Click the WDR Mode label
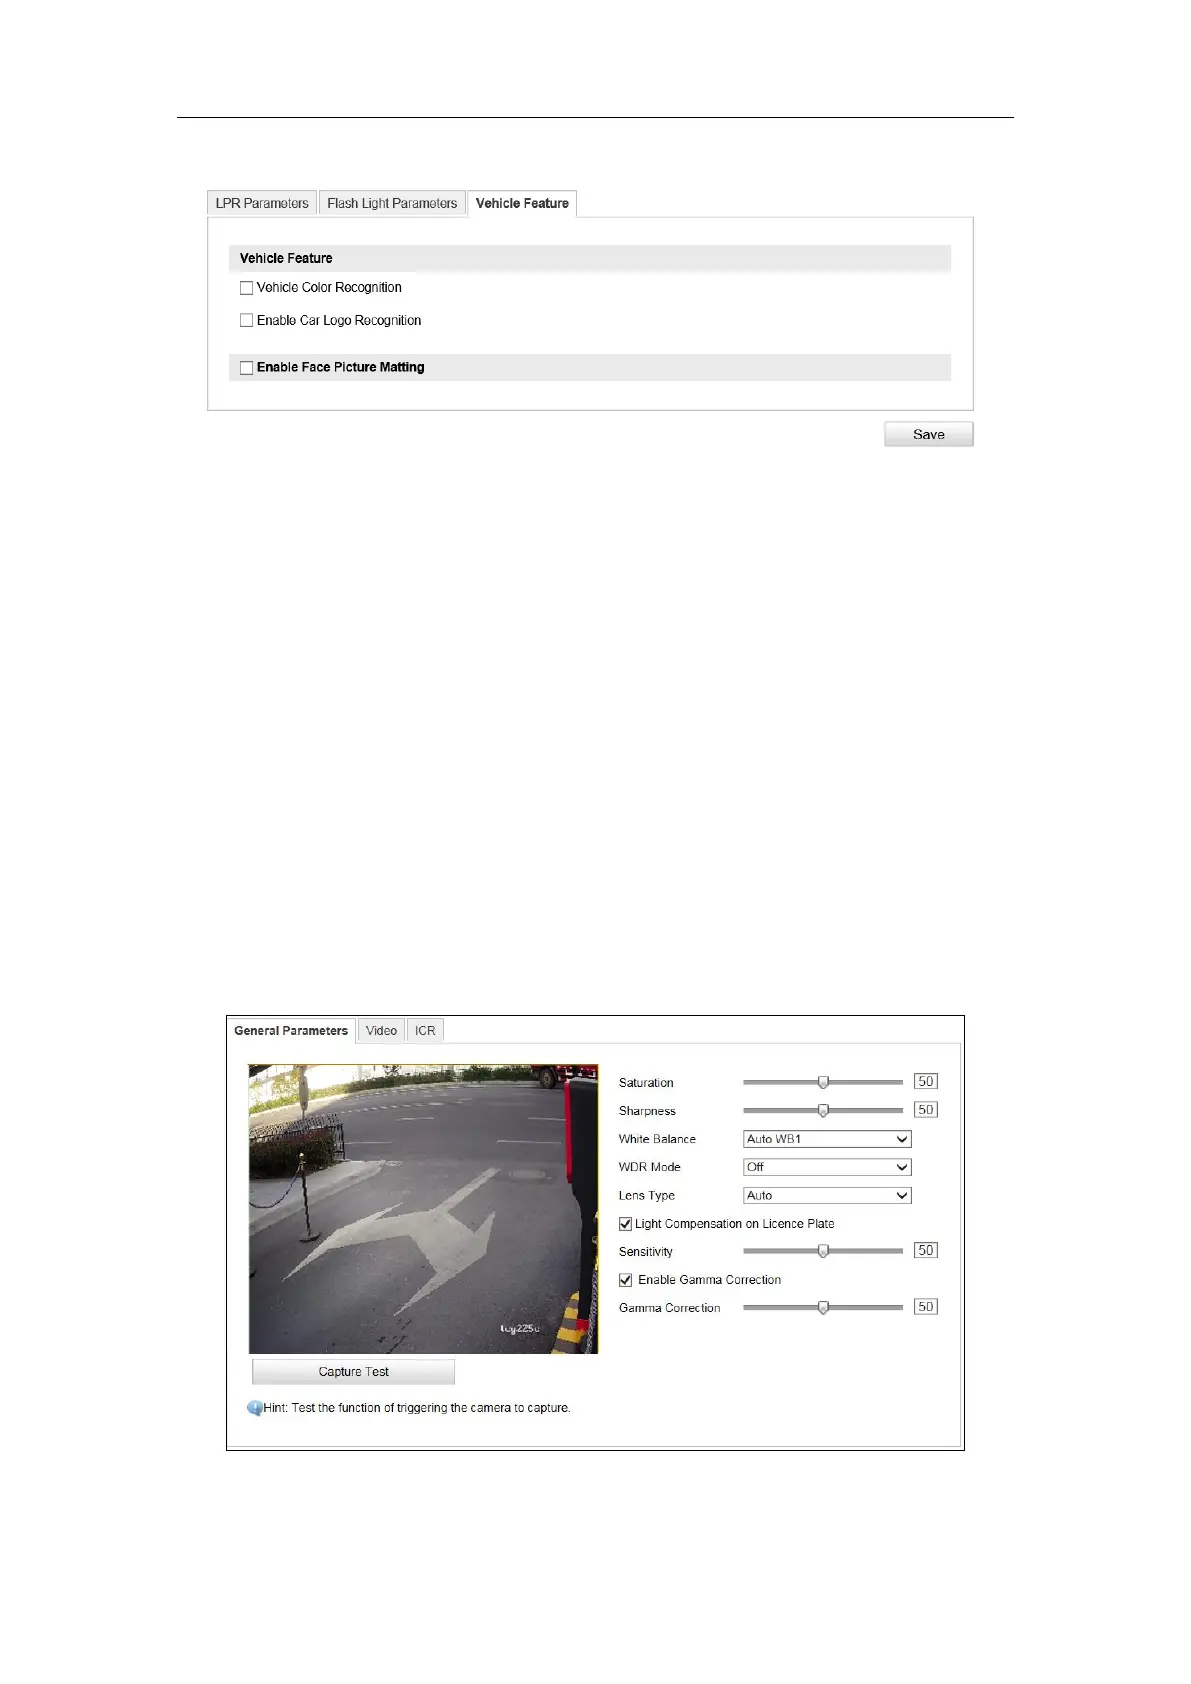 click(649, 1167)
